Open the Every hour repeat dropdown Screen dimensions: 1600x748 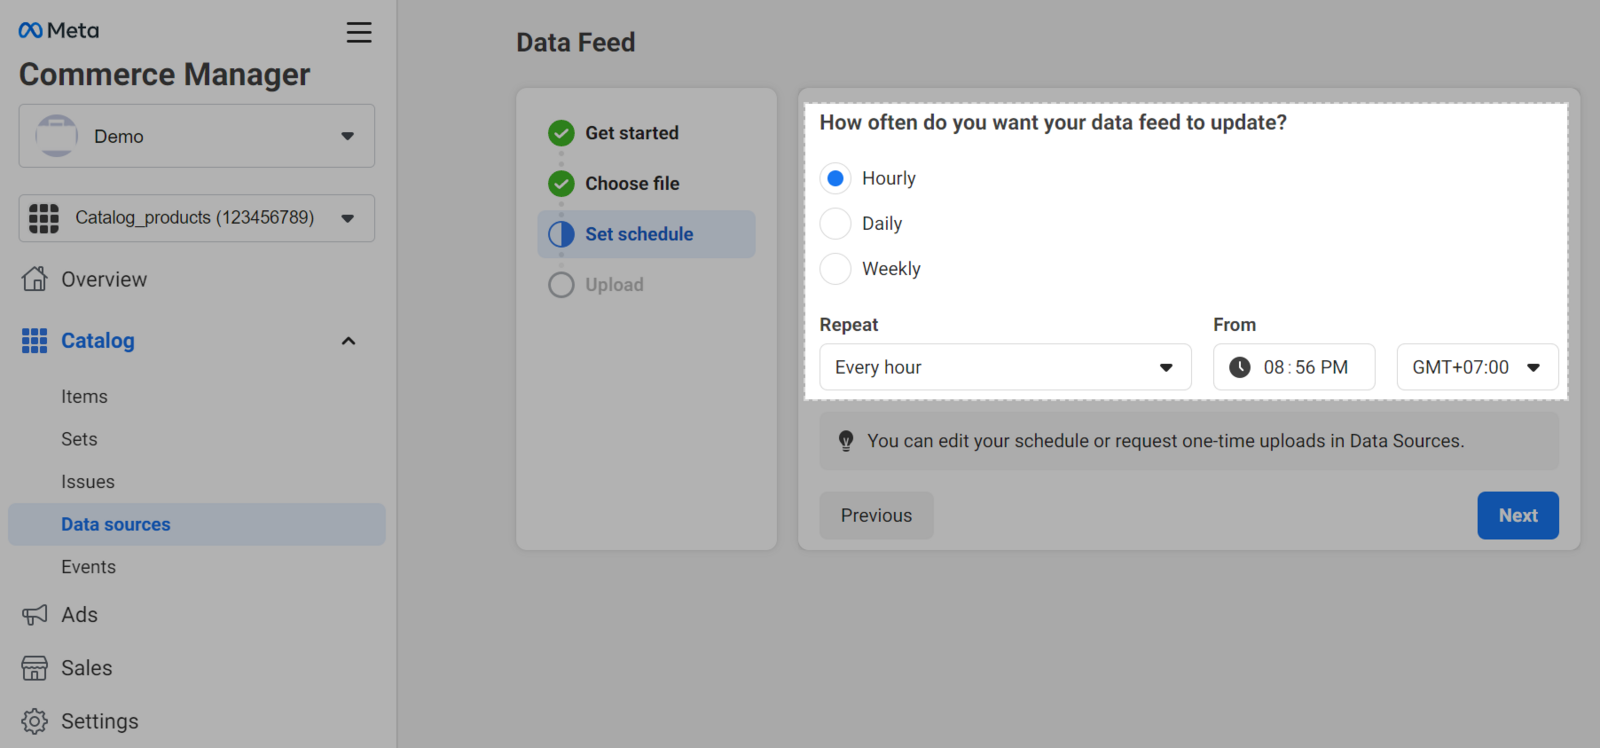click(1005, 367)
